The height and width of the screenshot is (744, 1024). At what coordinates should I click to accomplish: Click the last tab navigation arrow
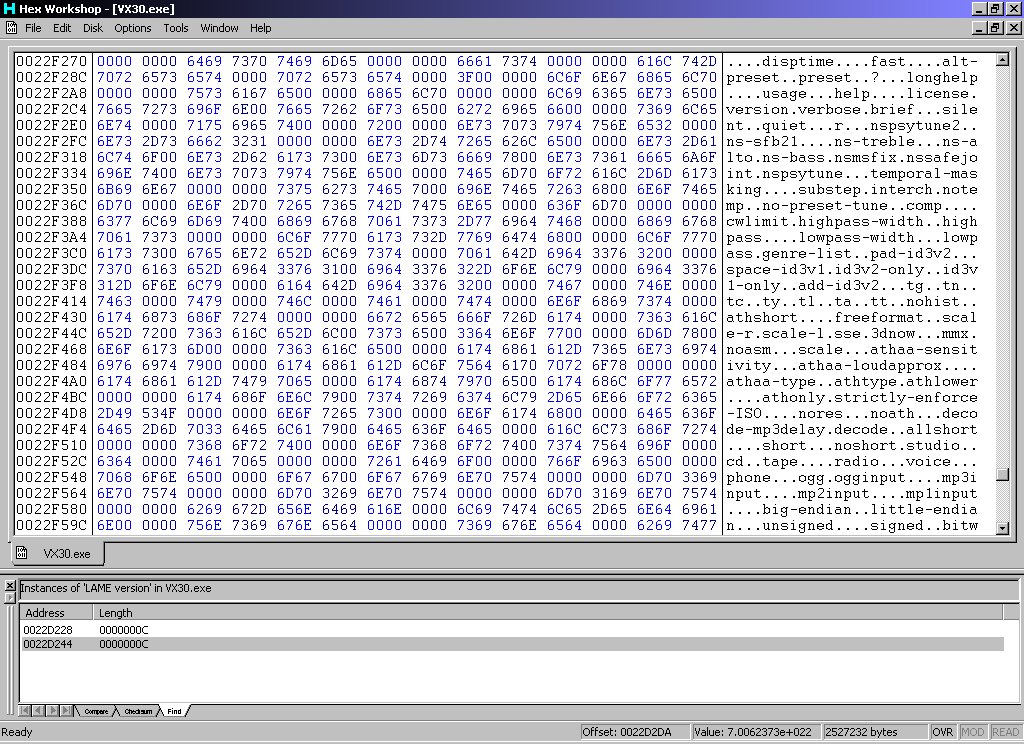[66, 711]
